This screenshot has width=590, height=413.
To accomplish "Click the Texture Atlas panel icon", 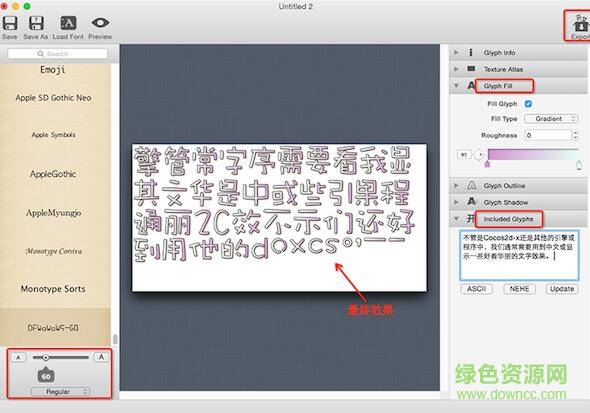I will pyautogui.click(x=471, y=69).
